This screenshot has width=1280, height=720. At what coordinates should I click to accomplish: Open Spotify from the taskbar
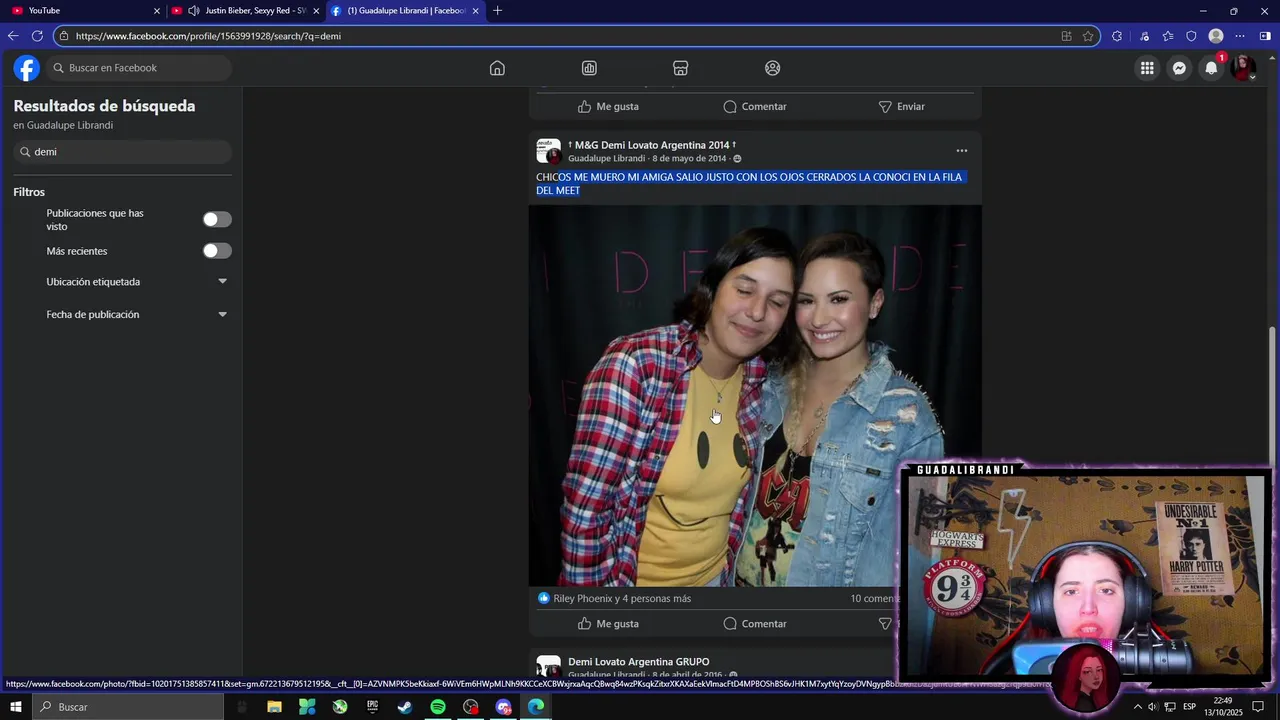click(438, 707)
